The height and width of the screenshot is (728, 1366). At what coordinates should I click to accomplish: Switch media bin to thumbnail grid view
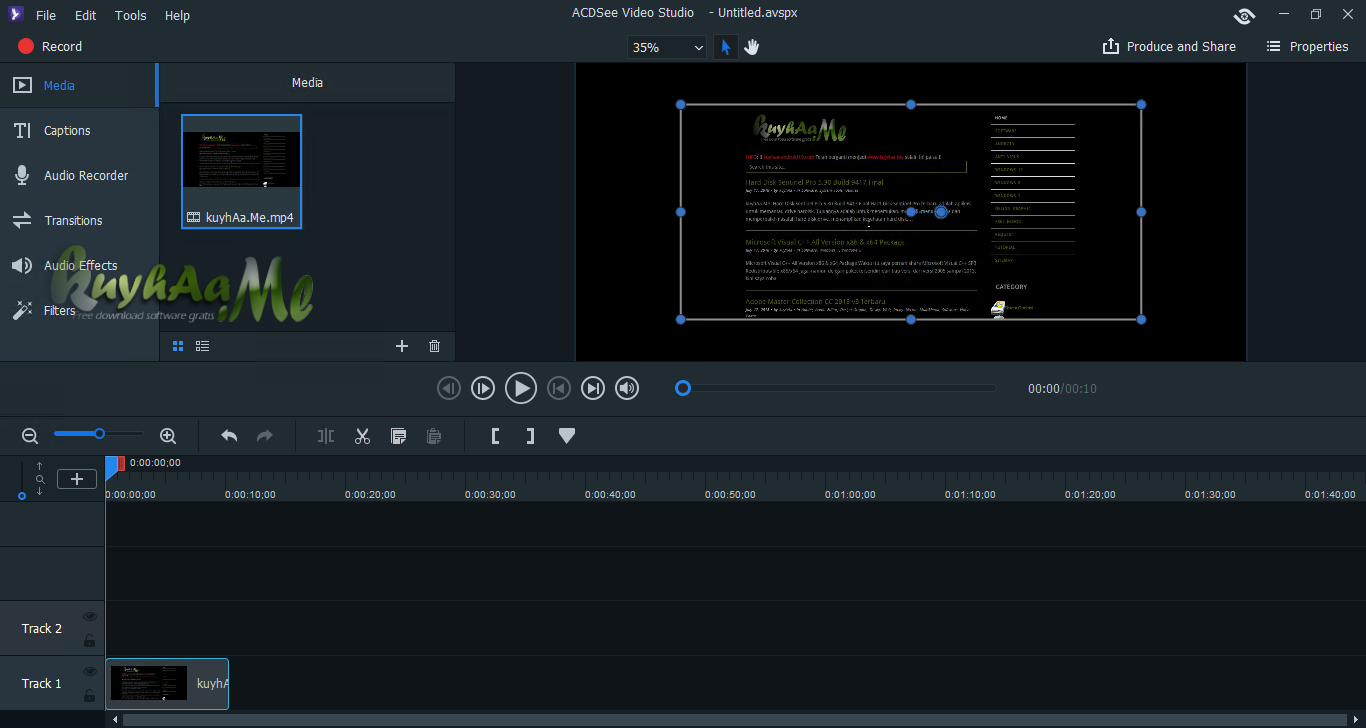pyautogui.click(x=178, y=346)
